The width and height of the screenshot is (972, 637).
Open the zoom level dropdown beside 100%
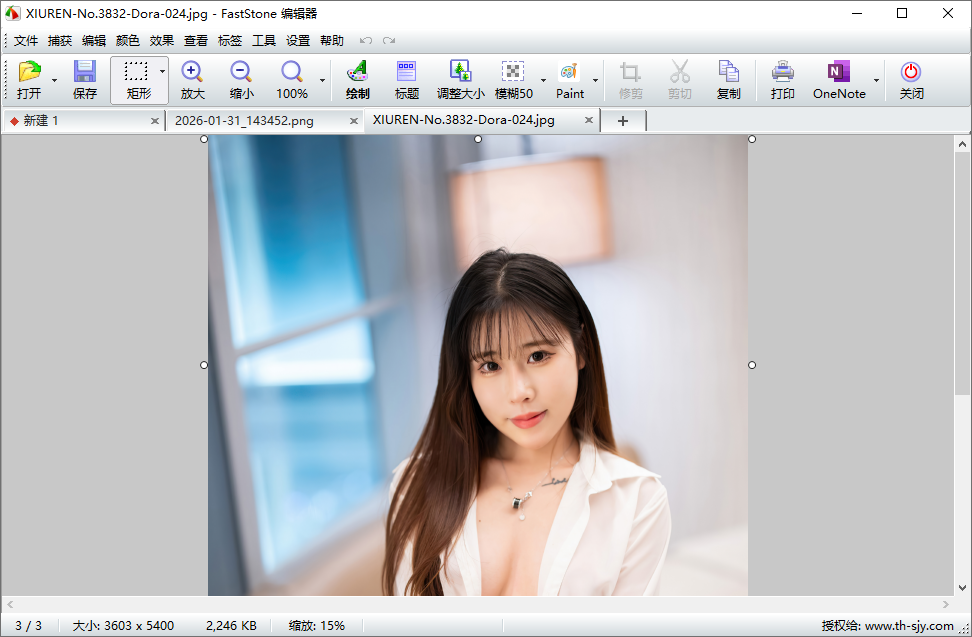click(322, 80)
